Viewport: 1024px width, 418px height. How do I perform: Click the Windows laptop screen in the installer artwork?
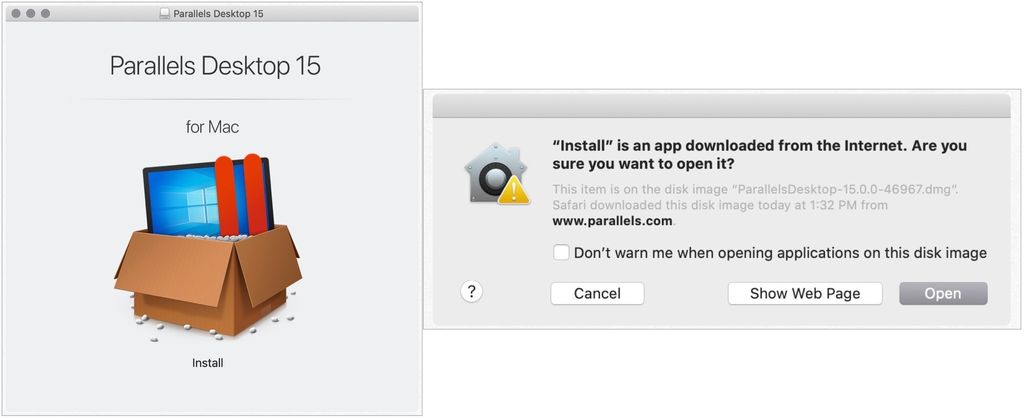point(180,196)
